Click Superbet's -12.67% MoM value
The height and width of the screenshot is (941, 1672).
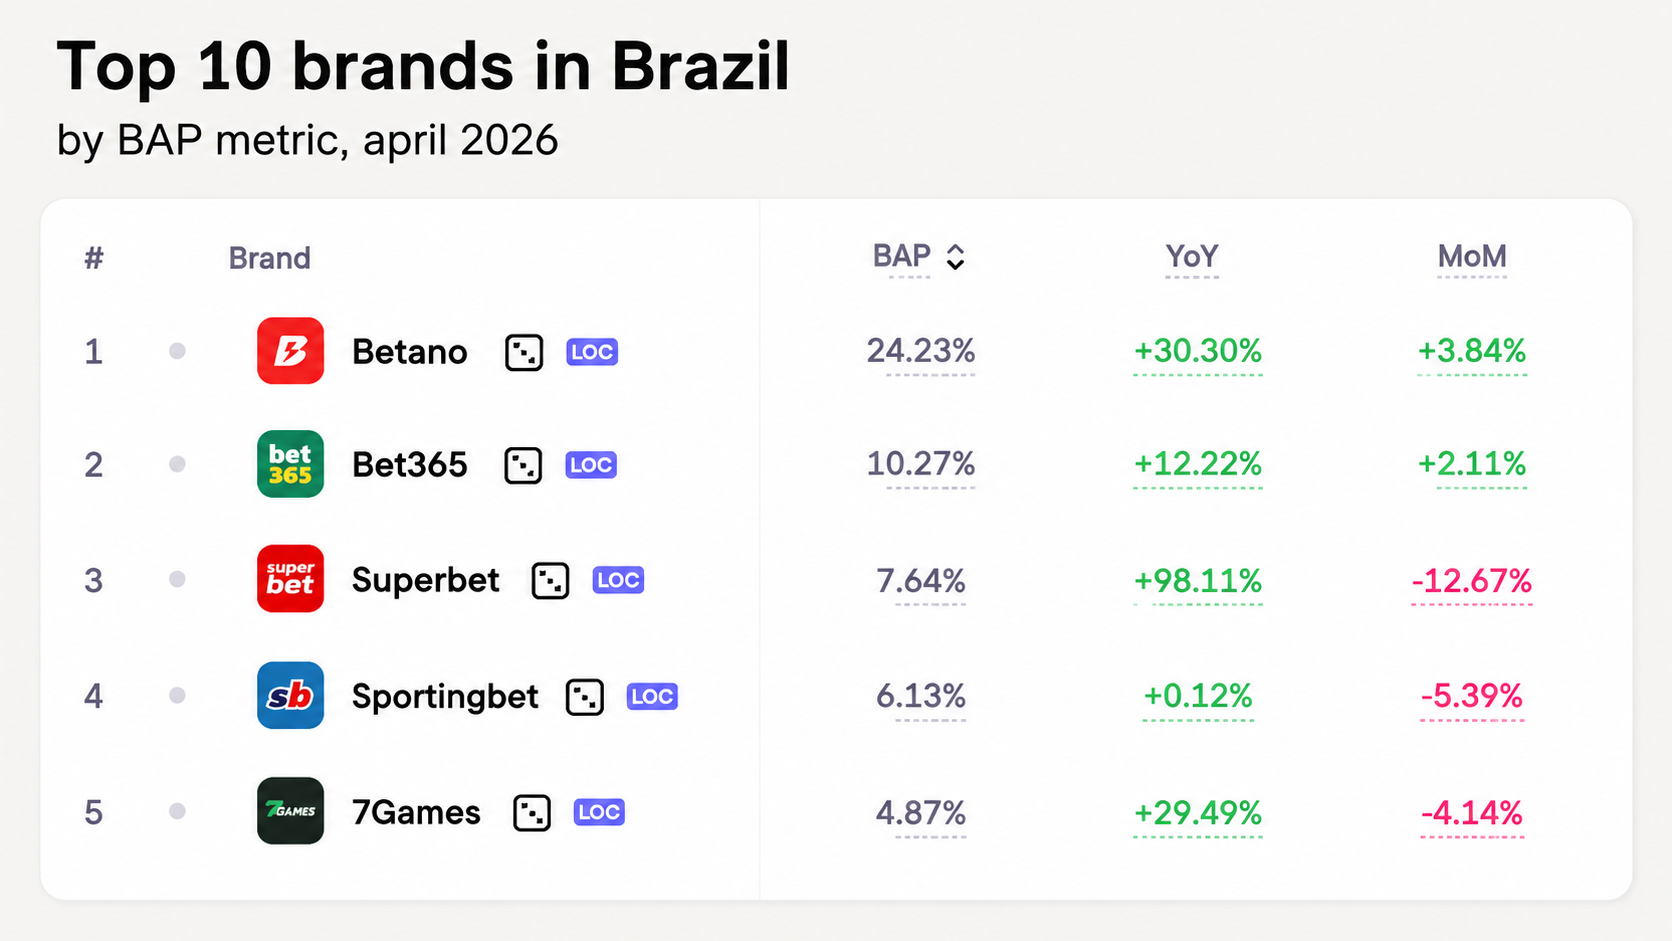tap(1472, 581)
